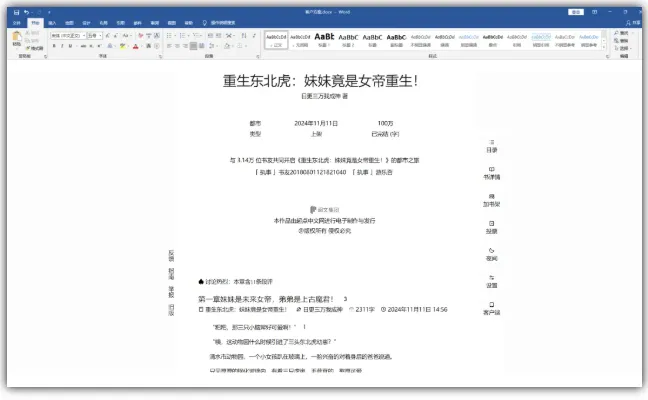Apply the No Spacing (无间隔) style
This screenshot has height=400, width=648.
(x=300, y=40)
